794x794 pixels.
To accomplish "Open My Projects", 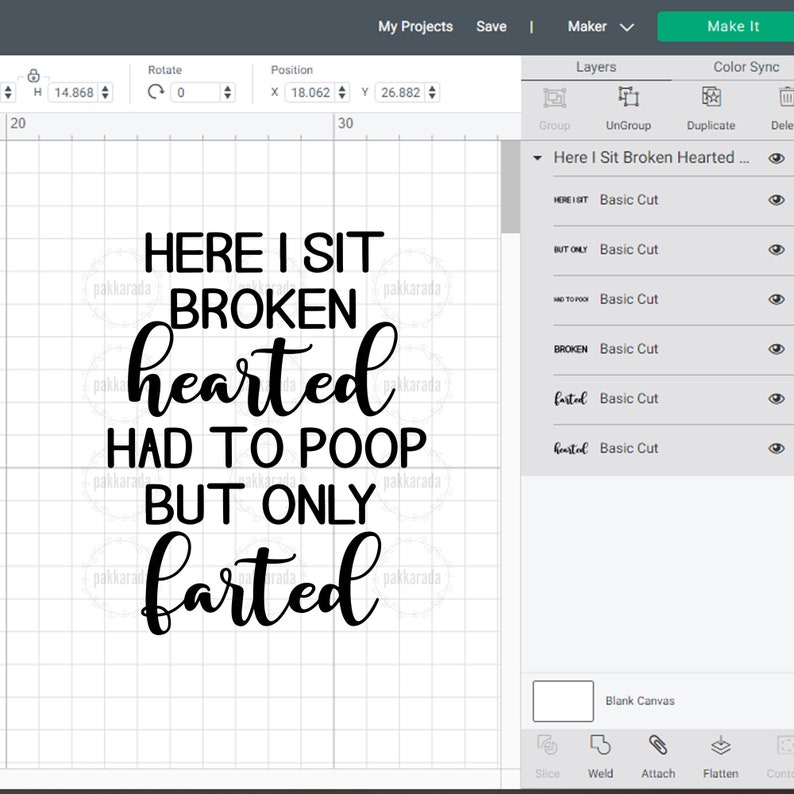I will (x=415, y=26).
